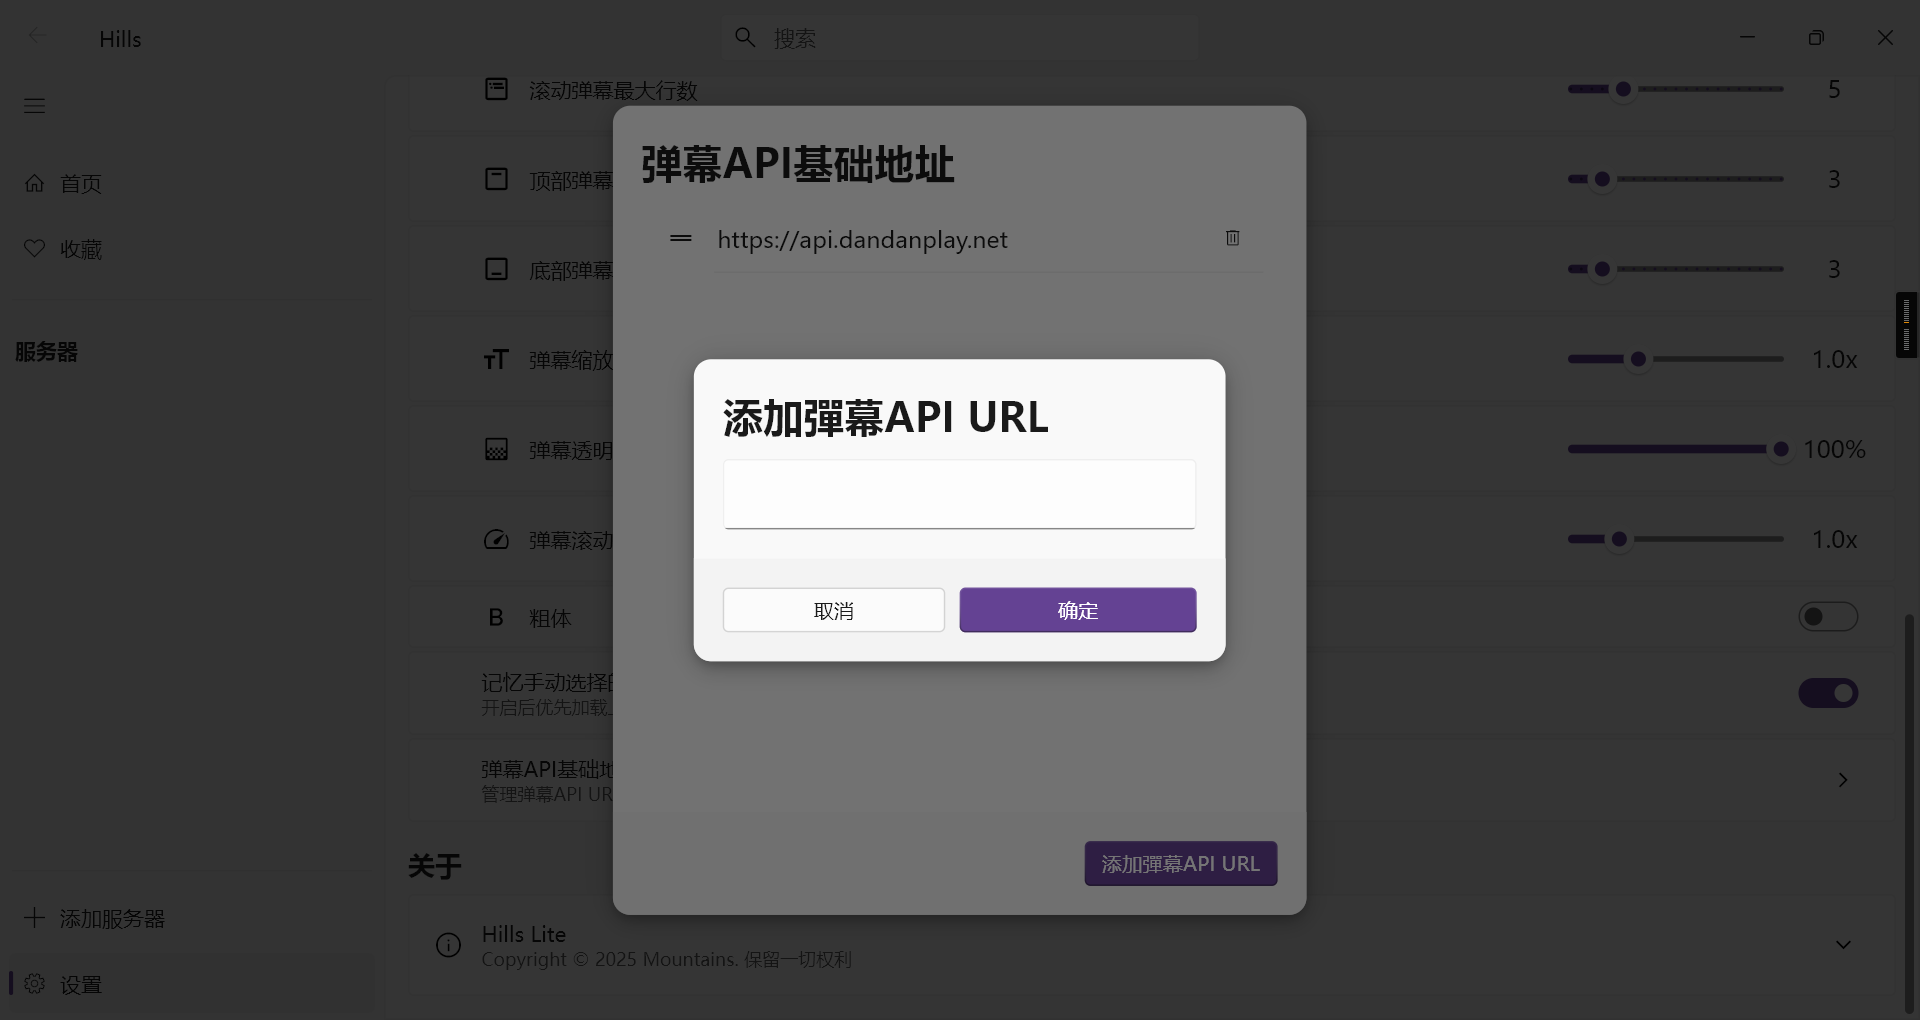Click the plus icon beside 添加服务器
The image size is (1920, 1020).
pyautogui.click(x=35, y=918)
